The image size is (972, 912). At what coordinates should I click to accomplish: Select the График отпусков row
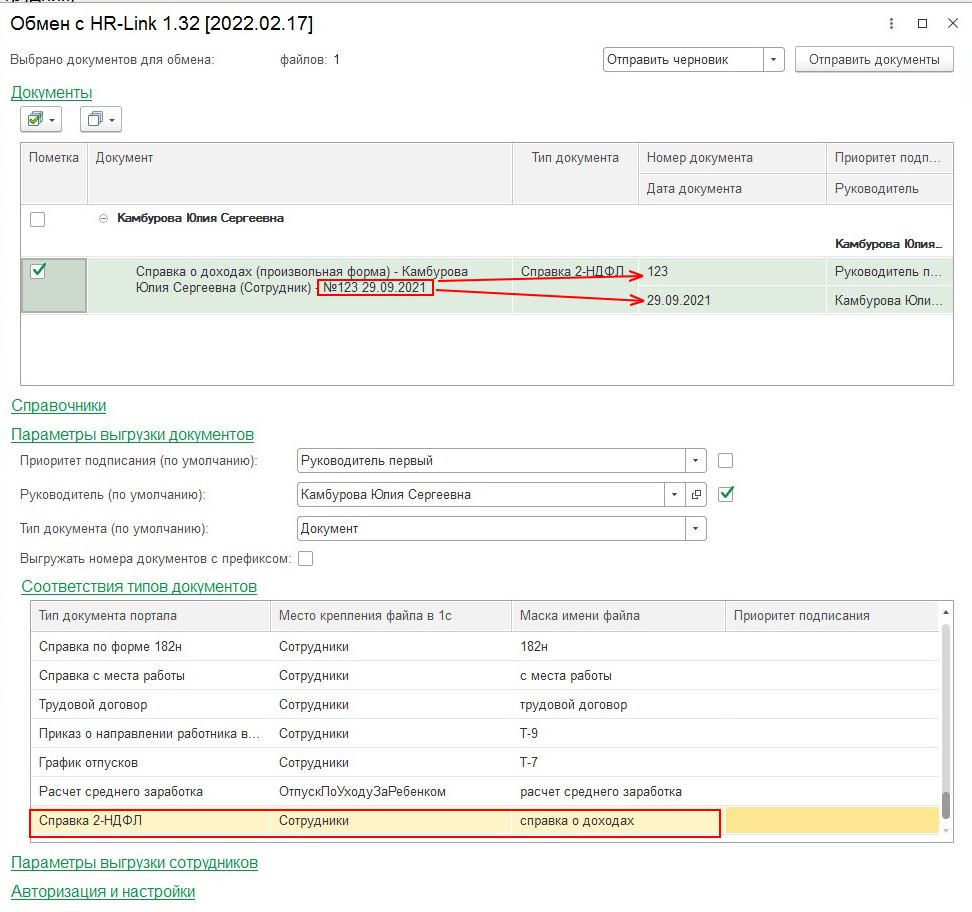tap(485, 763)
